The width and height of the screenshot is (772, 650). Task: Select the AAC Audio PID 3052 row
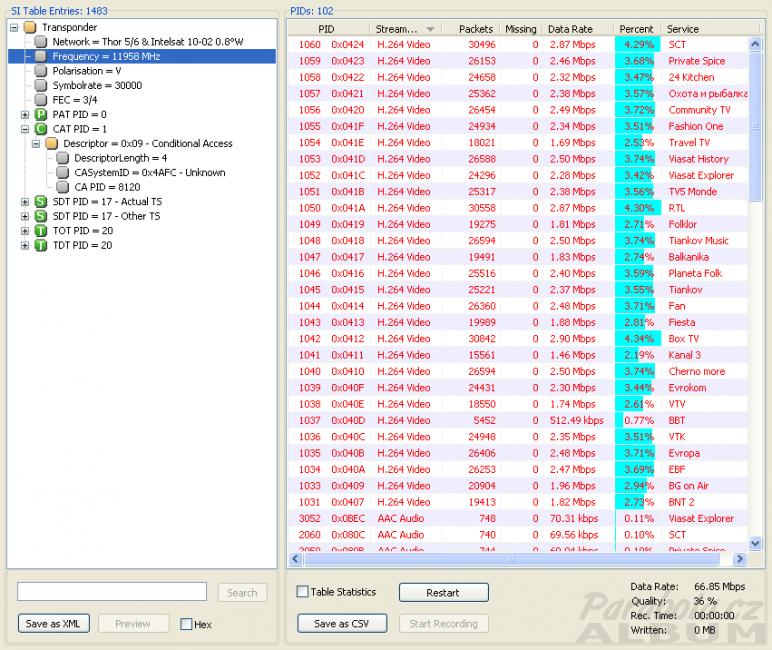(518, 518)
